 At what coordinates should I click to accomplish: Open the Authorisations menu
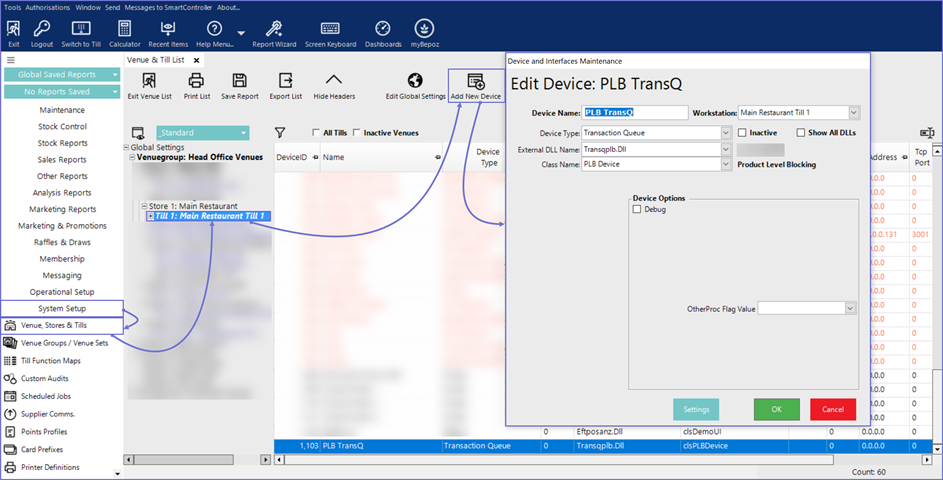tap(48, 7)
